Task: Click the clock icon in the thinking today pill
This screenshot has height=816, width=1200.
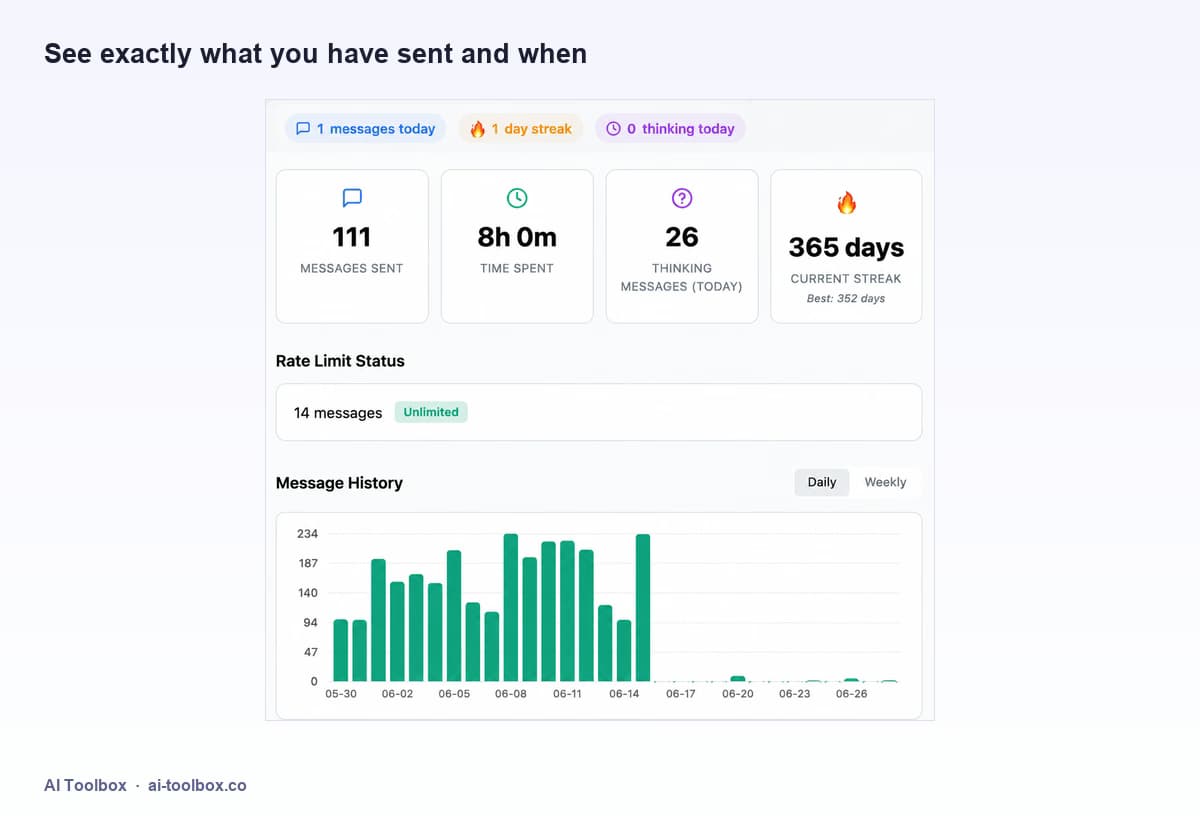Action: coord(614,129)
